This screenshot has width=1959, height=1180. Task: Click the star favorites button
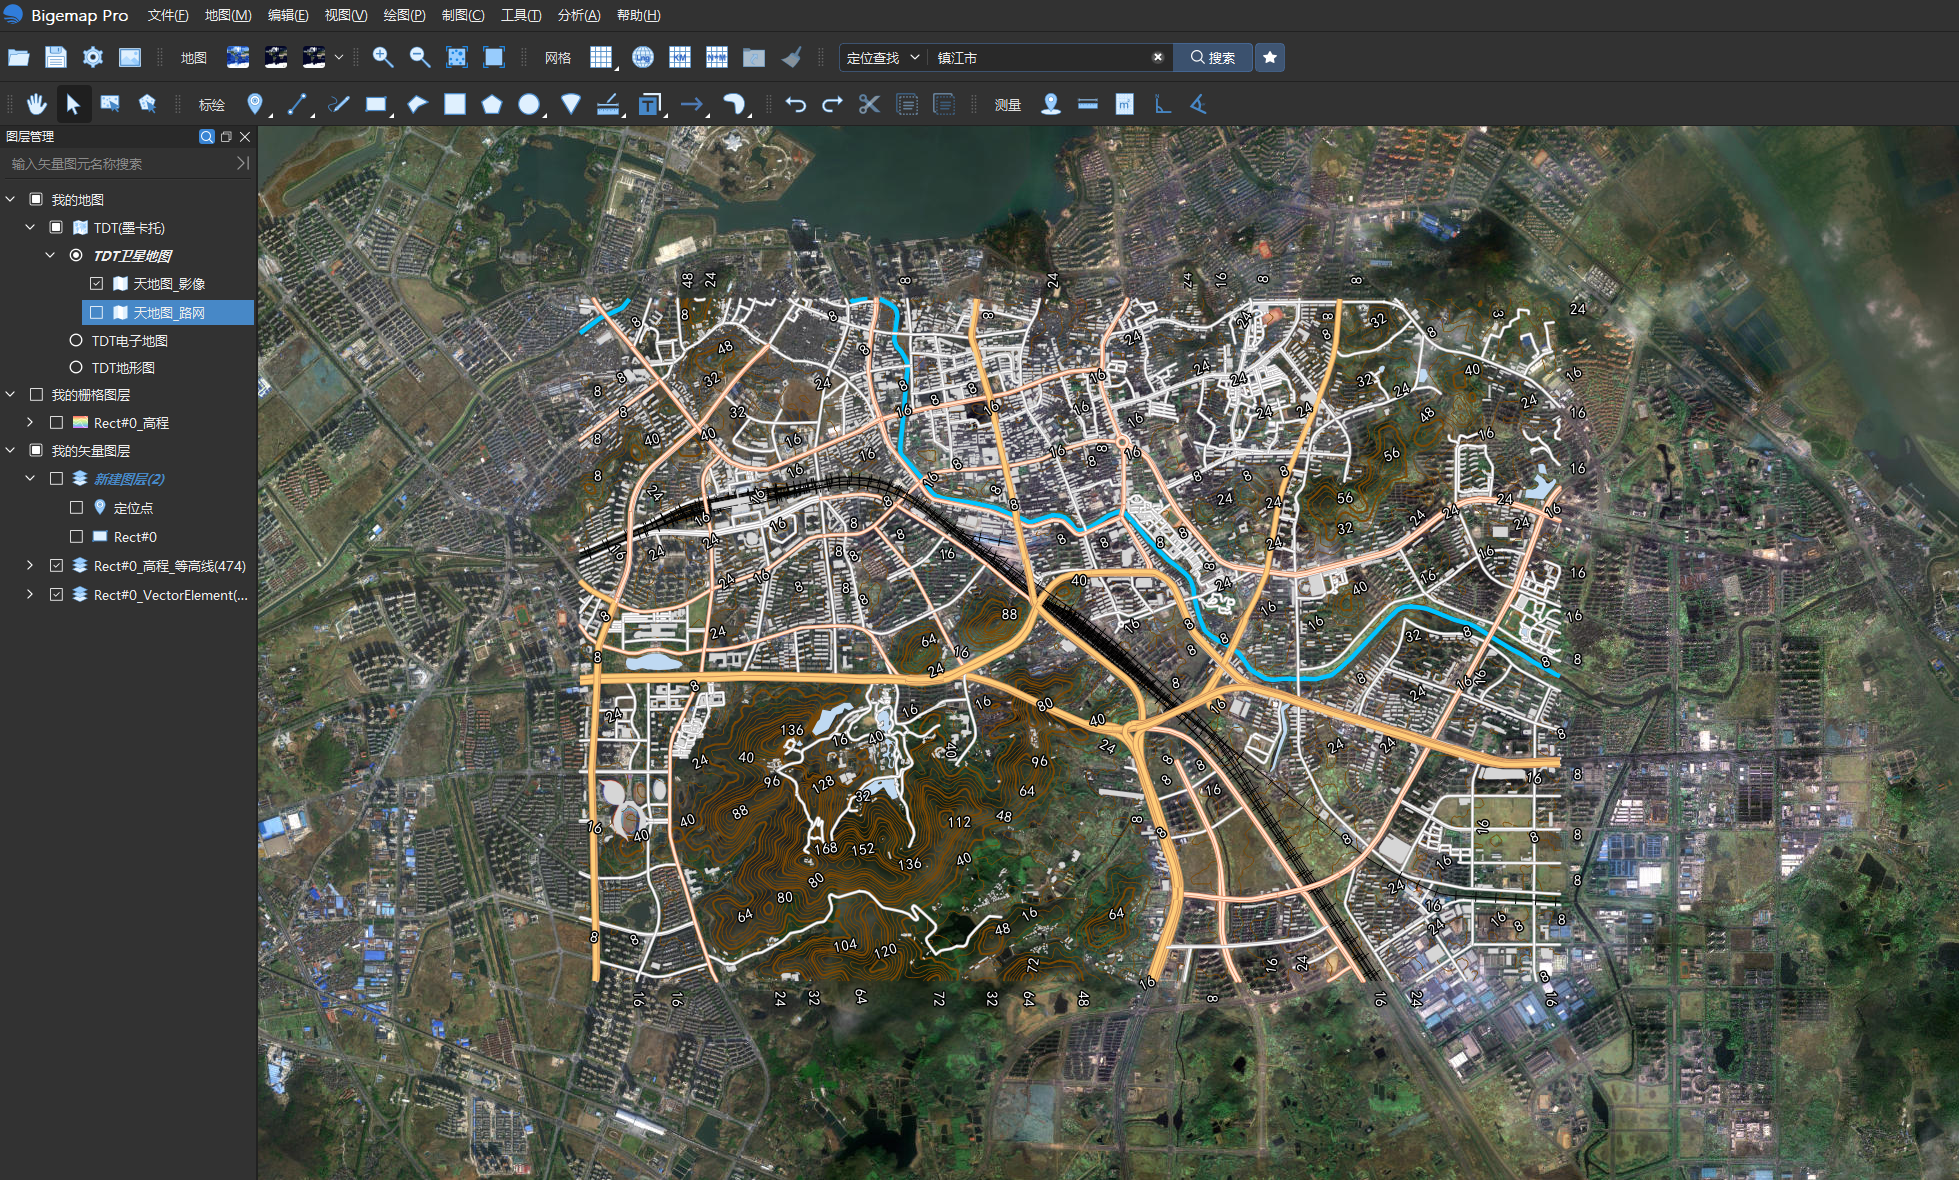click(x=1269, y=58)
